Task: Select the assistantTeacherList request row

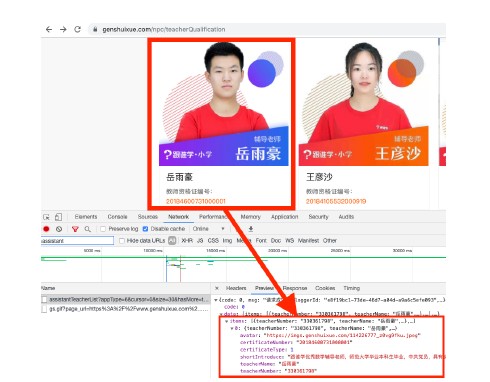Action: [x=126, y=299]
